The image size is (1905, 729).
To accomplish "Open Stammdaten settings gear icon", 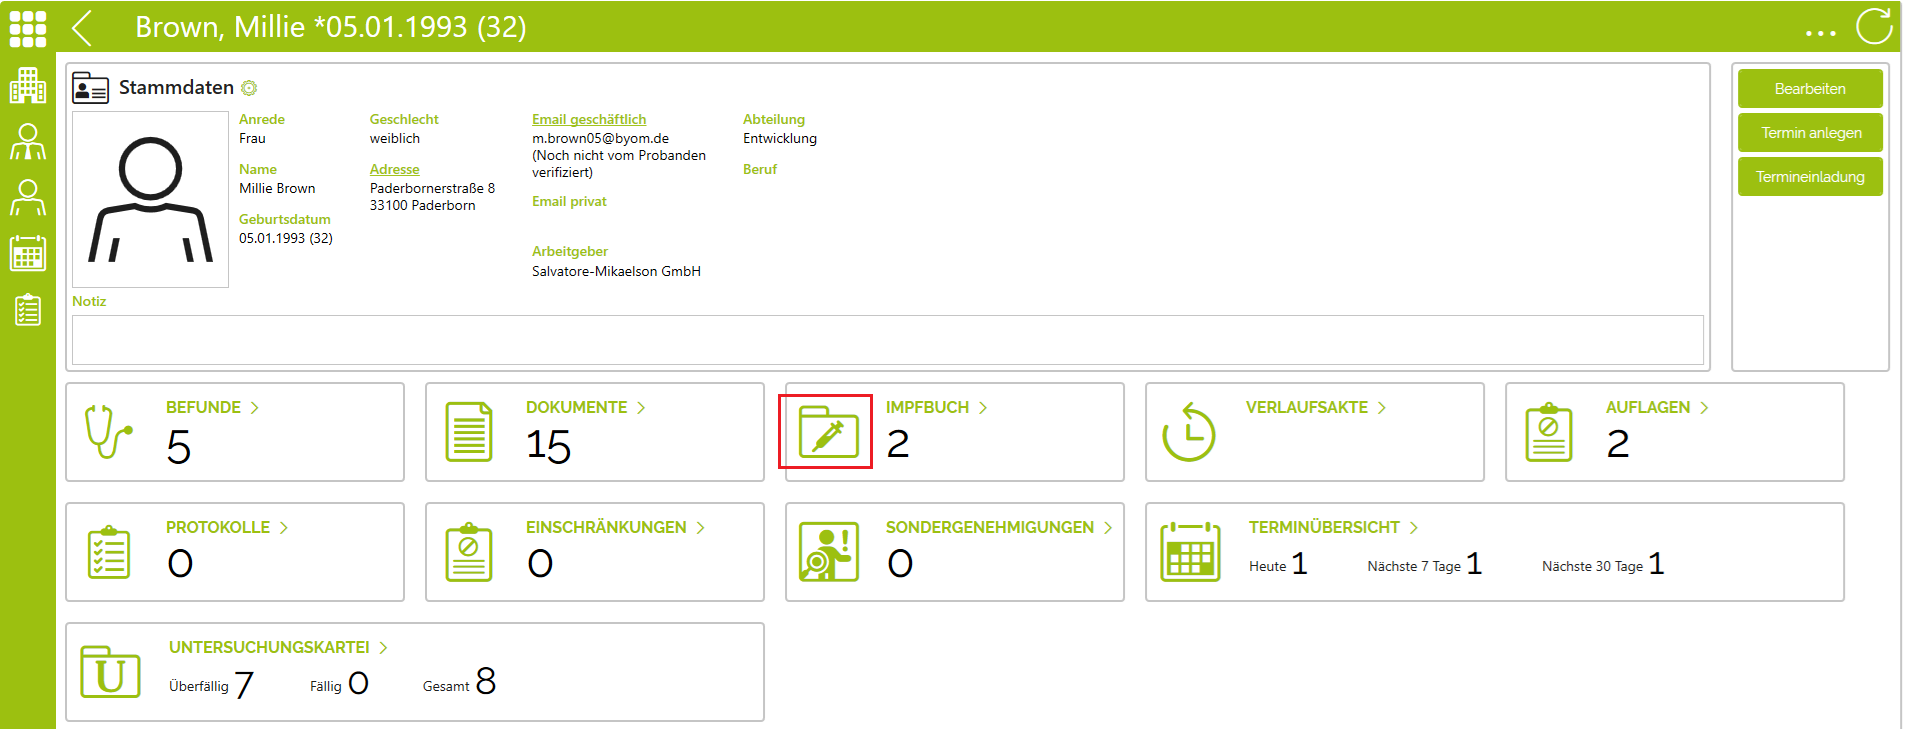I will click(249, 88).
